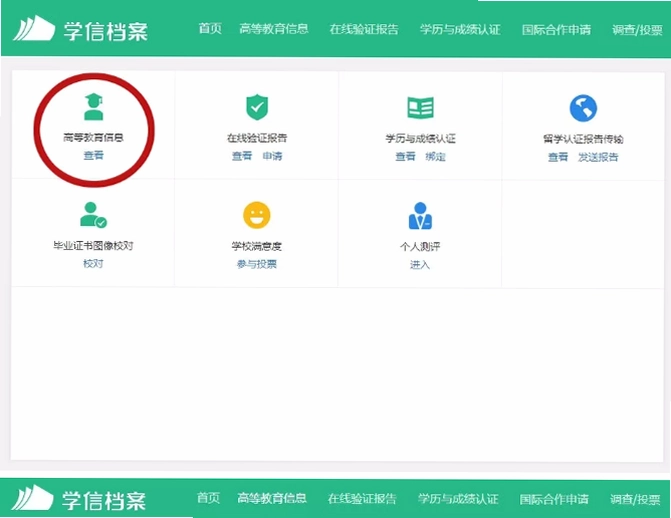Click the 个人测评 card title text

(x=420, y=247)
